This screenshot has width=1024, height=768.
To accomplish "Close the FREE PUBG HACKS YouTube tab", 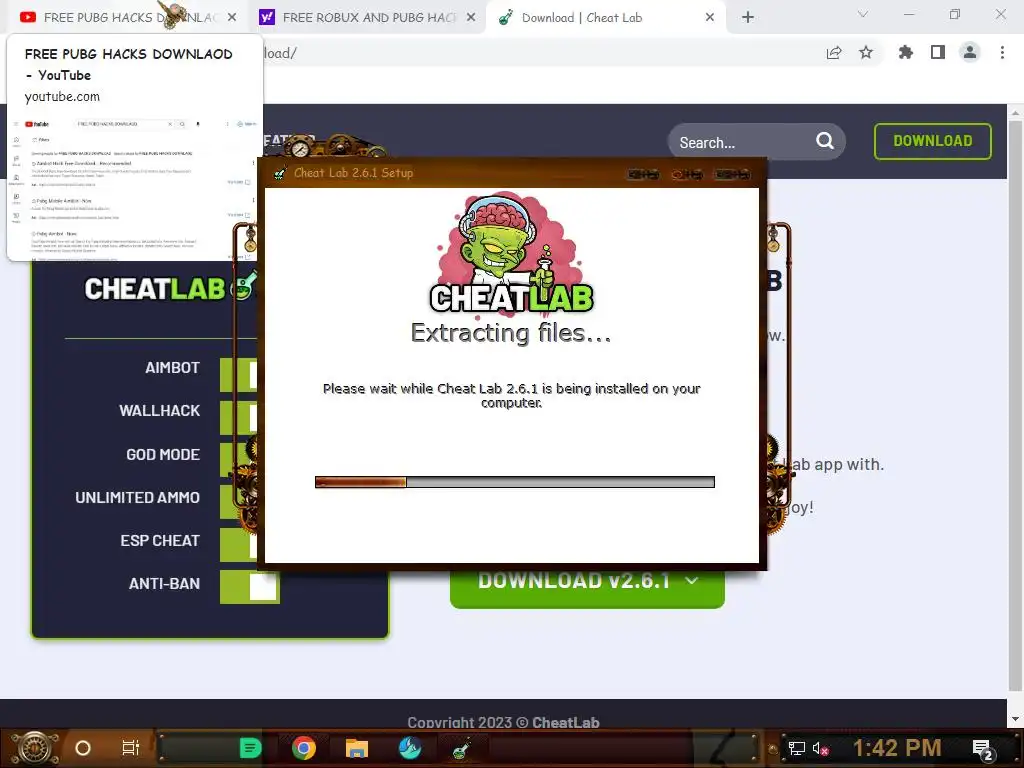I will pyautogui.click(x=232, y=18).
